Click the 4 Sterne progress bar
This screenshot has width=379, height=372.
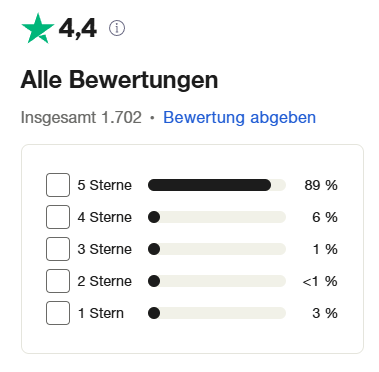pyautogui.click(x=217, y=217)
